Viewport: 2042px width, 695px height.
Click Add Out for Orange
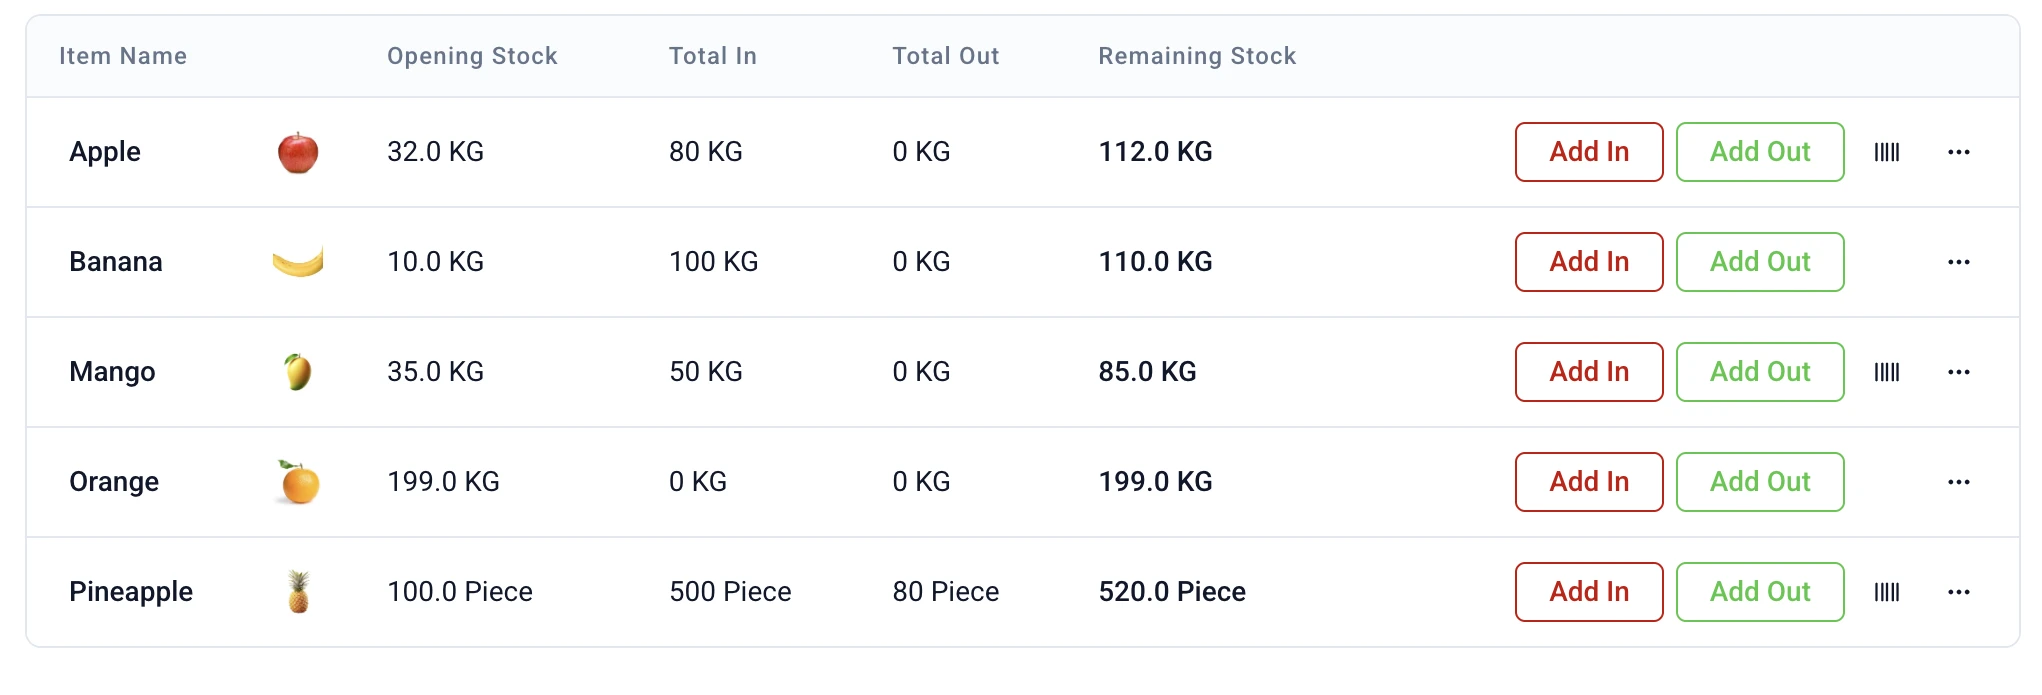point(1760,481)
